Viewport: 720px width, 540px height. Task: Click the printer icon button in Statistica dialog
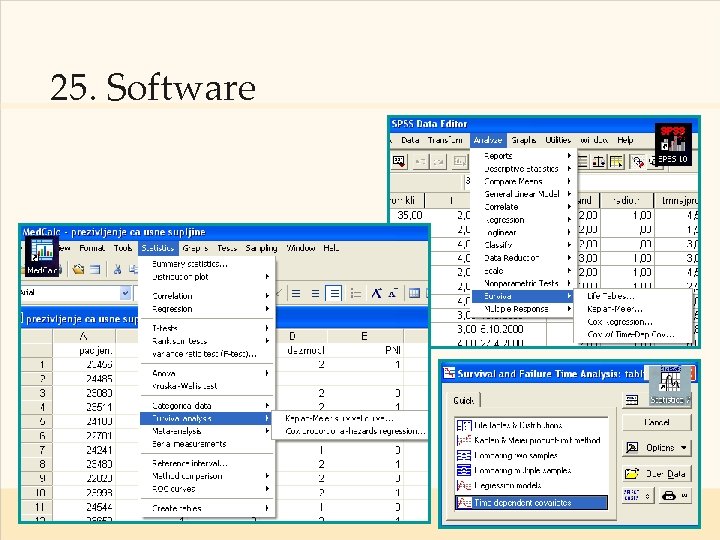click(x=675, y=496)
